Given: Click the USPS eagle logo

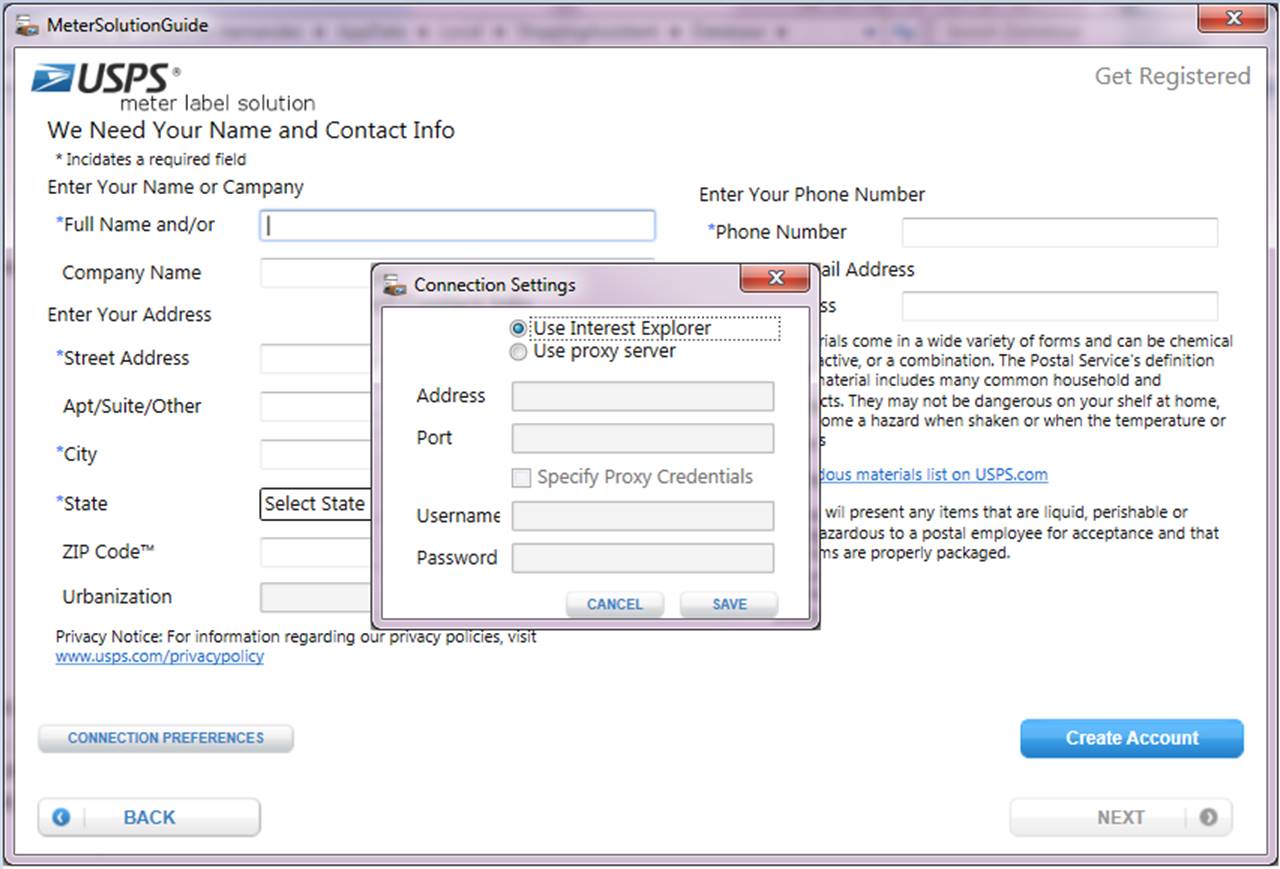Looking at the screenshot, I should pyautogui.click(x=54, y=78).
